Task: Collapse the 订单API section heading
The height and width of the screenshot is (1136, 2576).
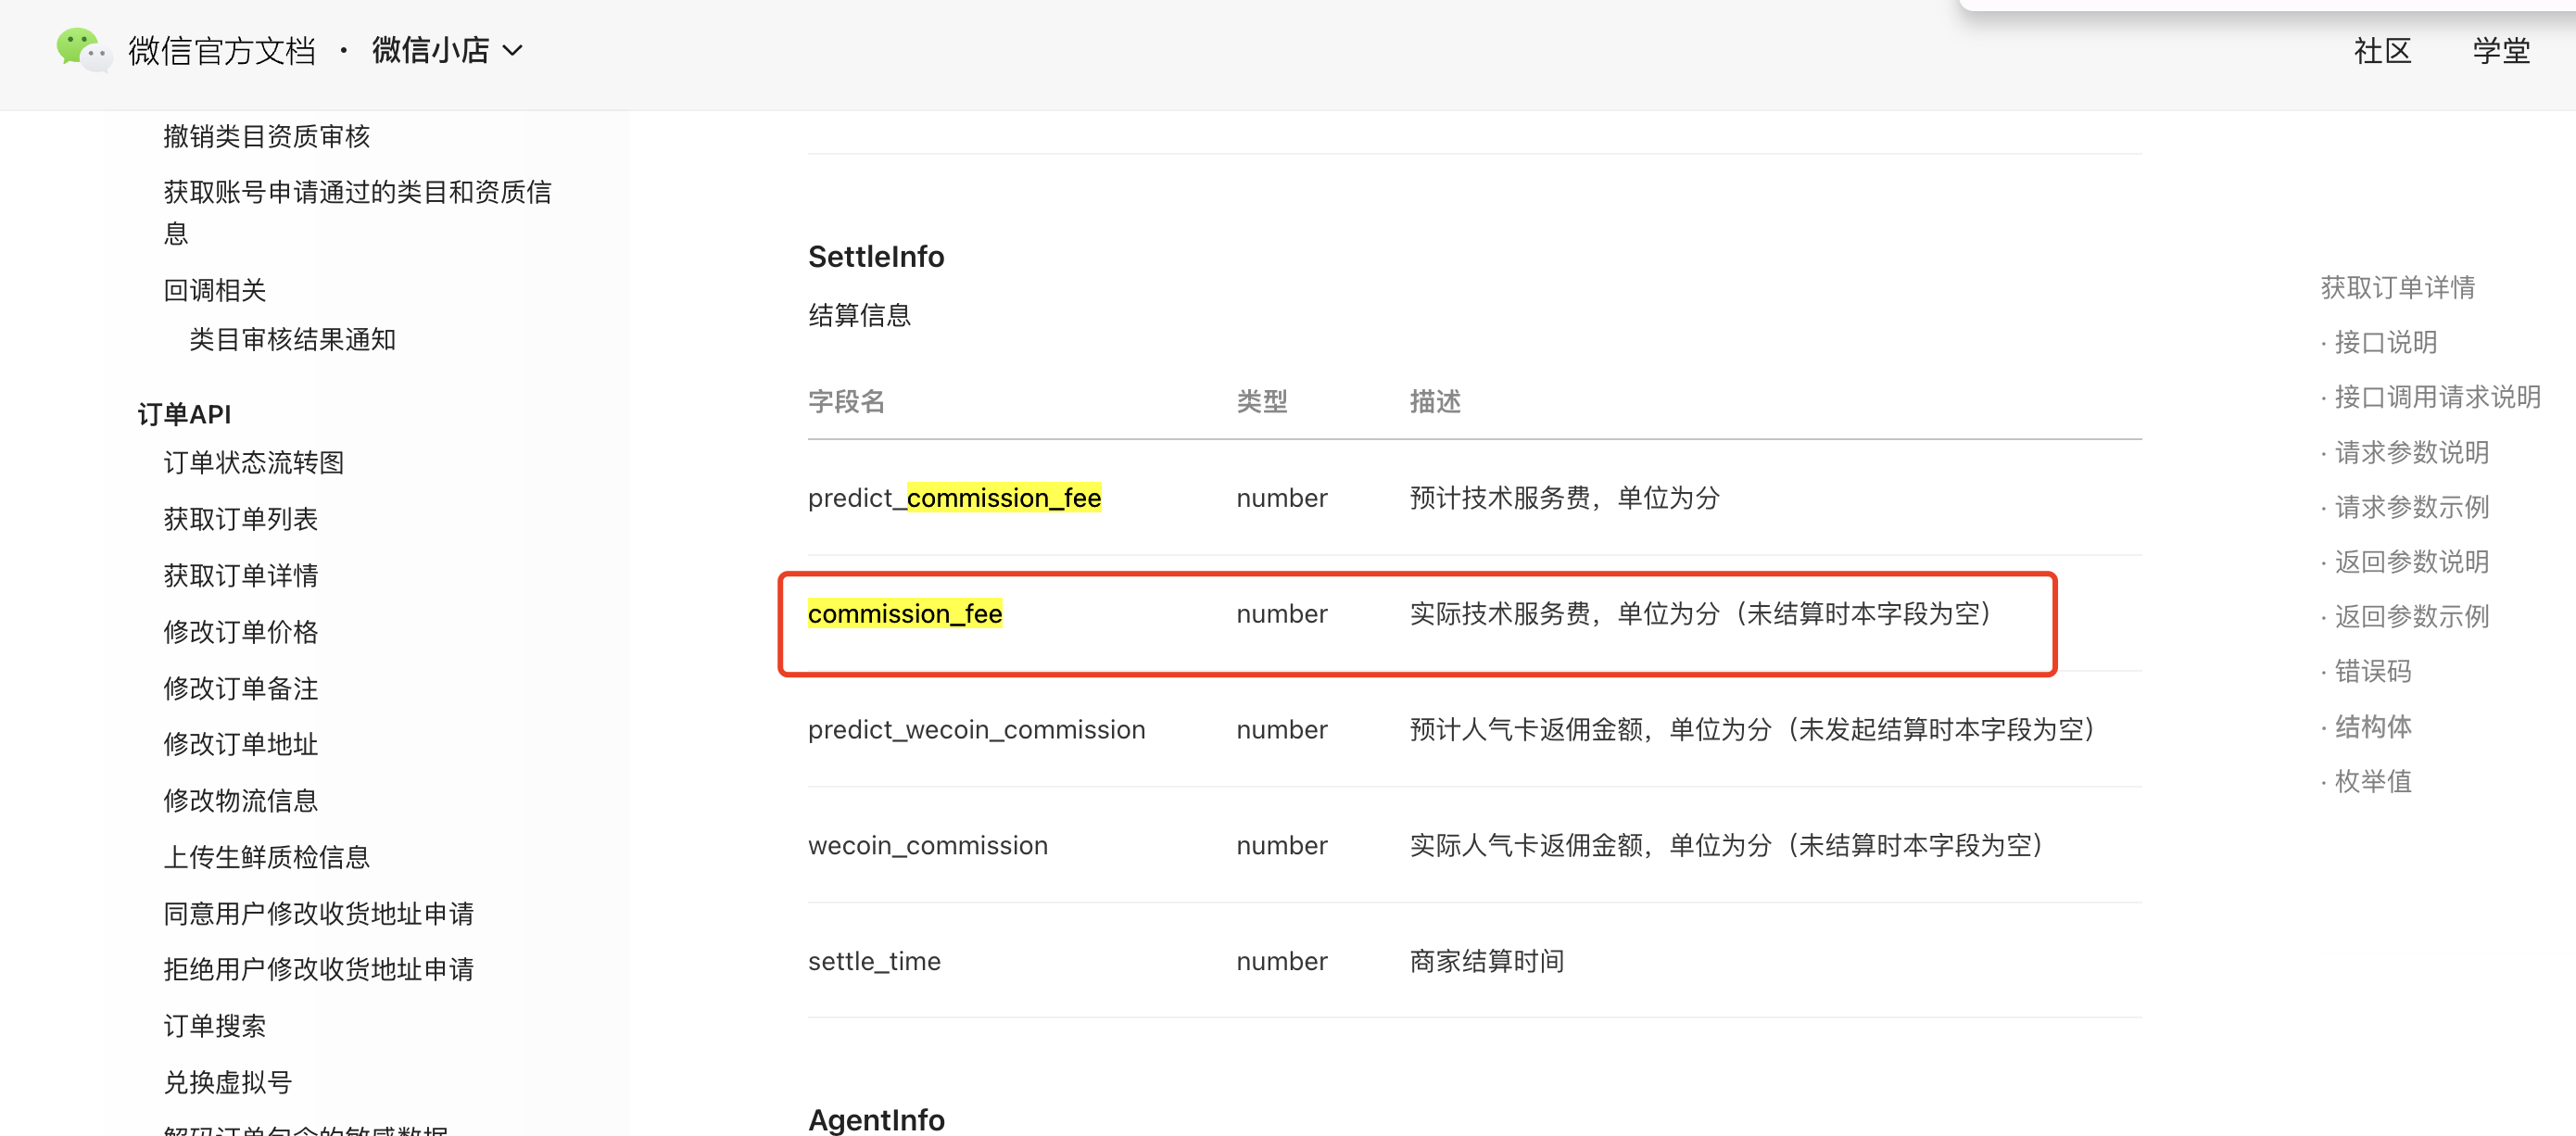Action: point(184,413)
